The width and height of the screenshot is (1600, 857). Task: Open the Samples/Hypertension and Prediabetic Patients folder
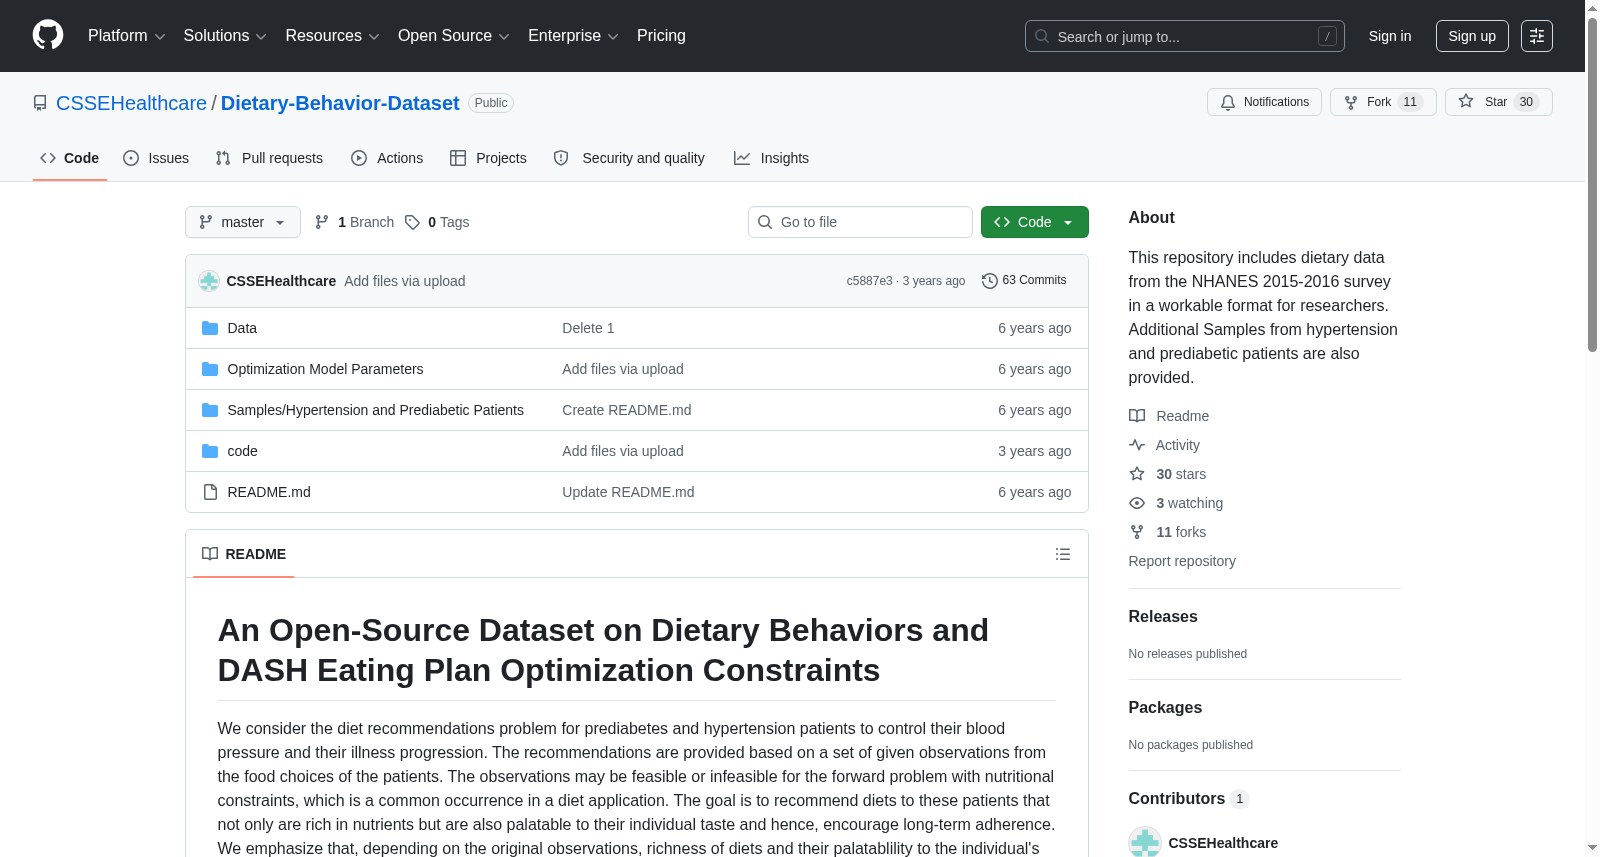pyautogui.click(x=376, y=410)
